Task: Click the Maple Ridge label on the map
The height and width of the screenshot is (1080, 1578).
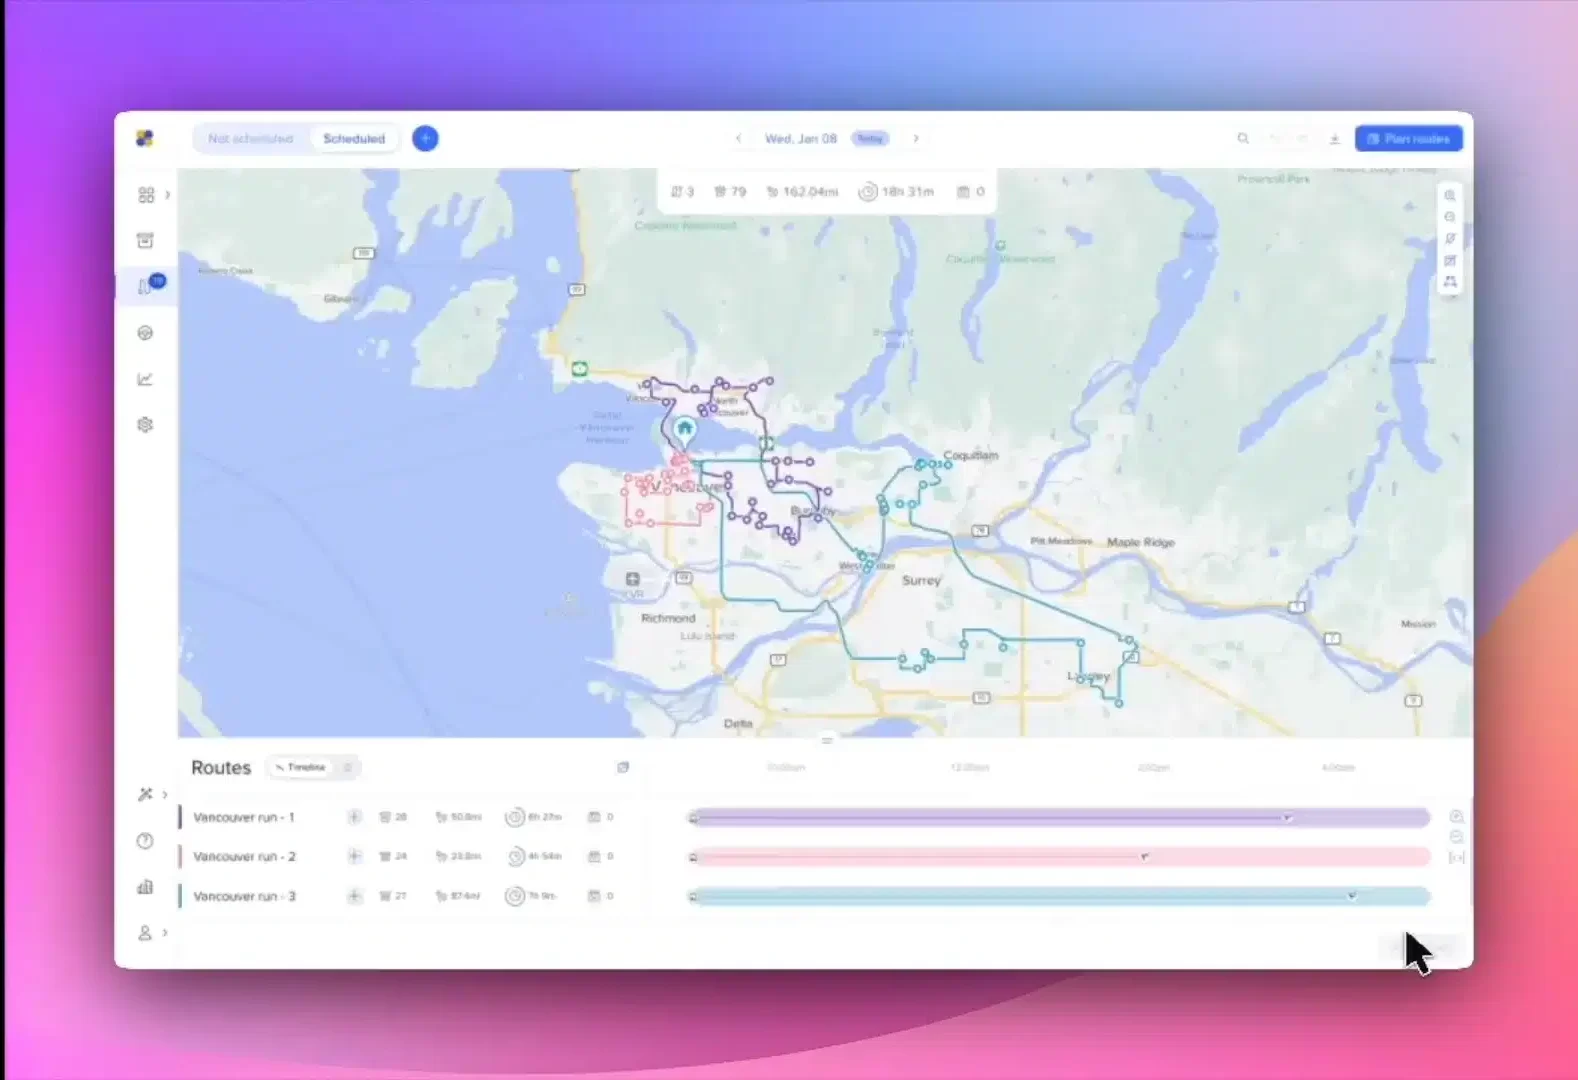Action: pyautogui.click(x=1141, y=542)
